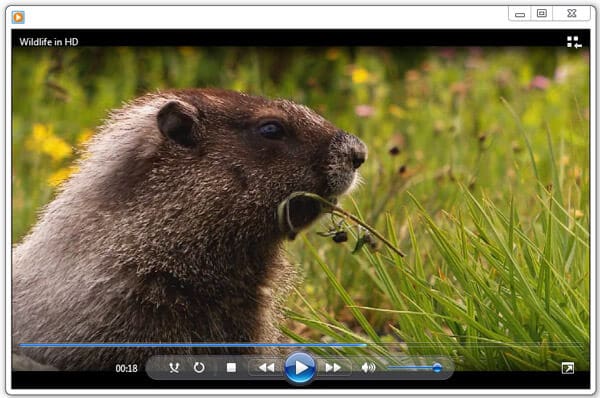This screenshot has height=398, width=600.
Task: Click the Next / fast forward button
Action: [333, 368]
